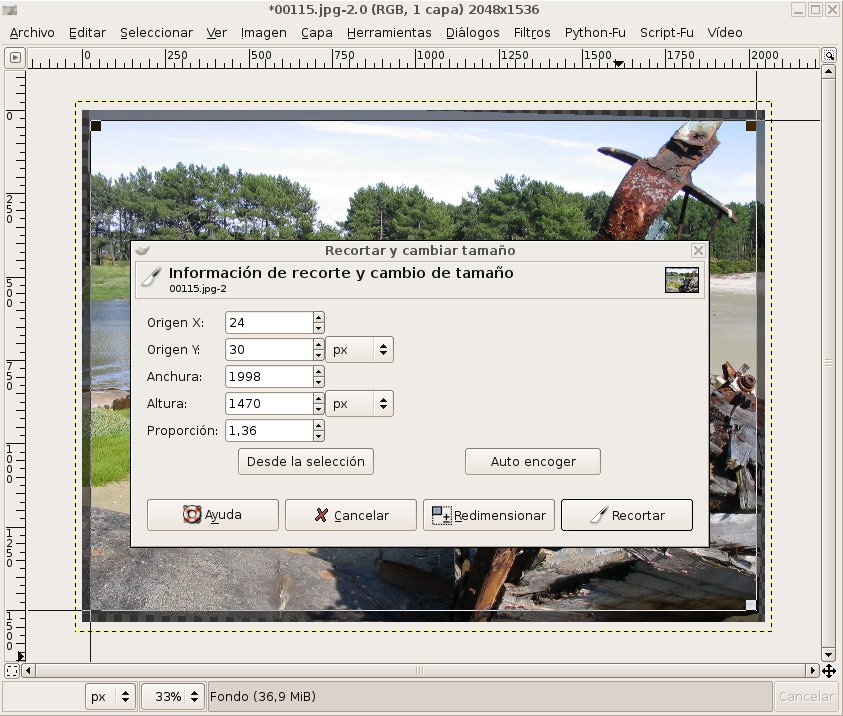
Task: Decrease Origen Y with the down arrow
Action: click(x=319, y=355)
